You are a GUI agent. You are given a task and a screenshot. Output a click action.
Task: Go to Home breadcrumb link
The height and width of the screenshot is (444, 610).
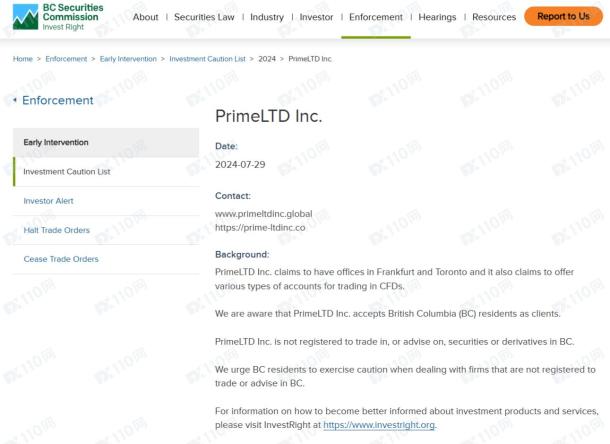click(23, 59)
